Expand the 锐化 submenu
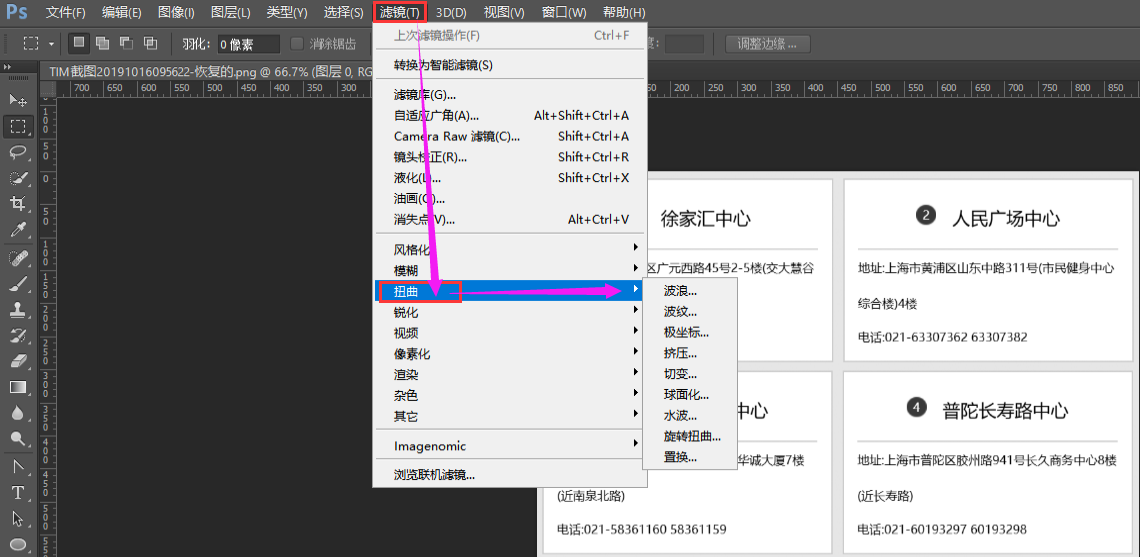1140x557 pixels. (x=510, y=313)
